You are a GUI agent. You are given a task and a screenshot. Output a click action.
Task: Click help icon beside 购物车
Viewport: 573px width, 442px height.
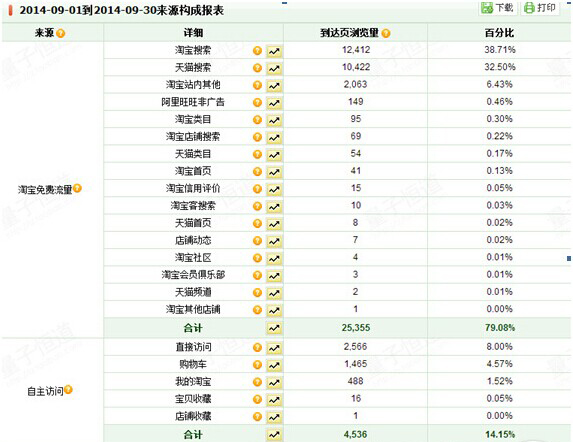point(257,365)
